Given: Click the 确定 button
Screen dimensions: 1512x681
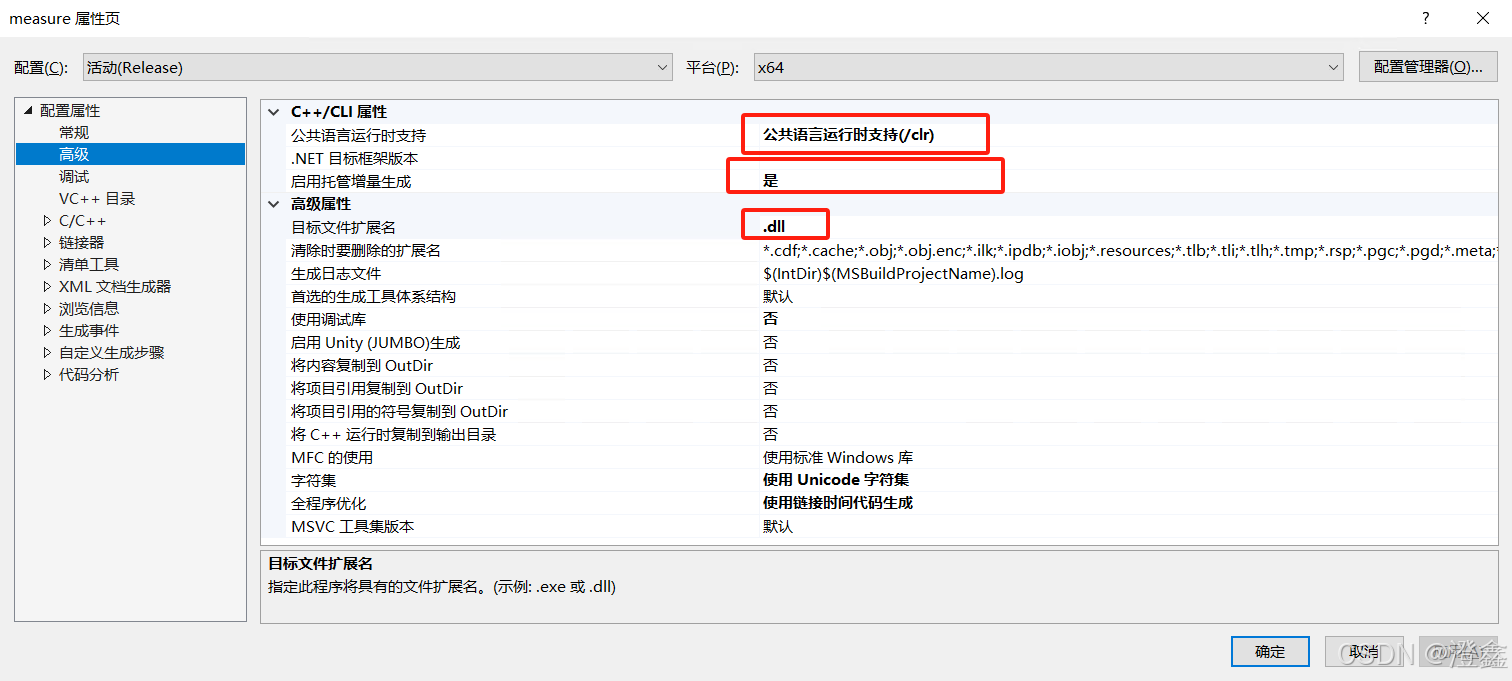Looking at the screenshot, I should [x=1270, y=652].
